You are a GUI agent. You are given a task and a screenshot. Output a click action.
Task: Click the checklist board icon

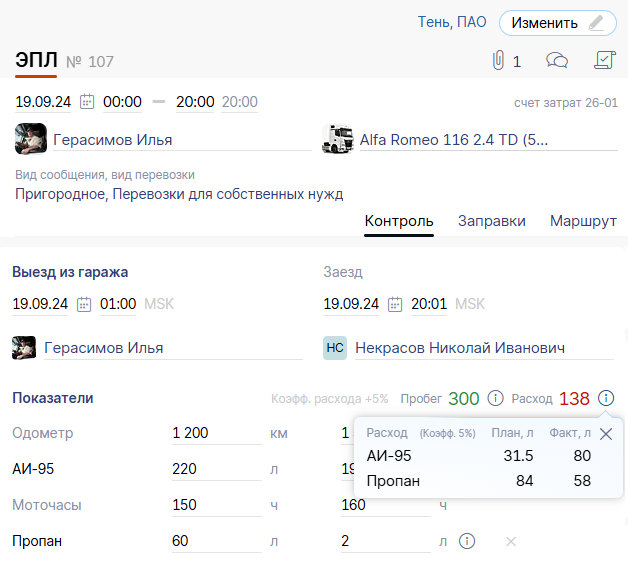coord(604,60)
